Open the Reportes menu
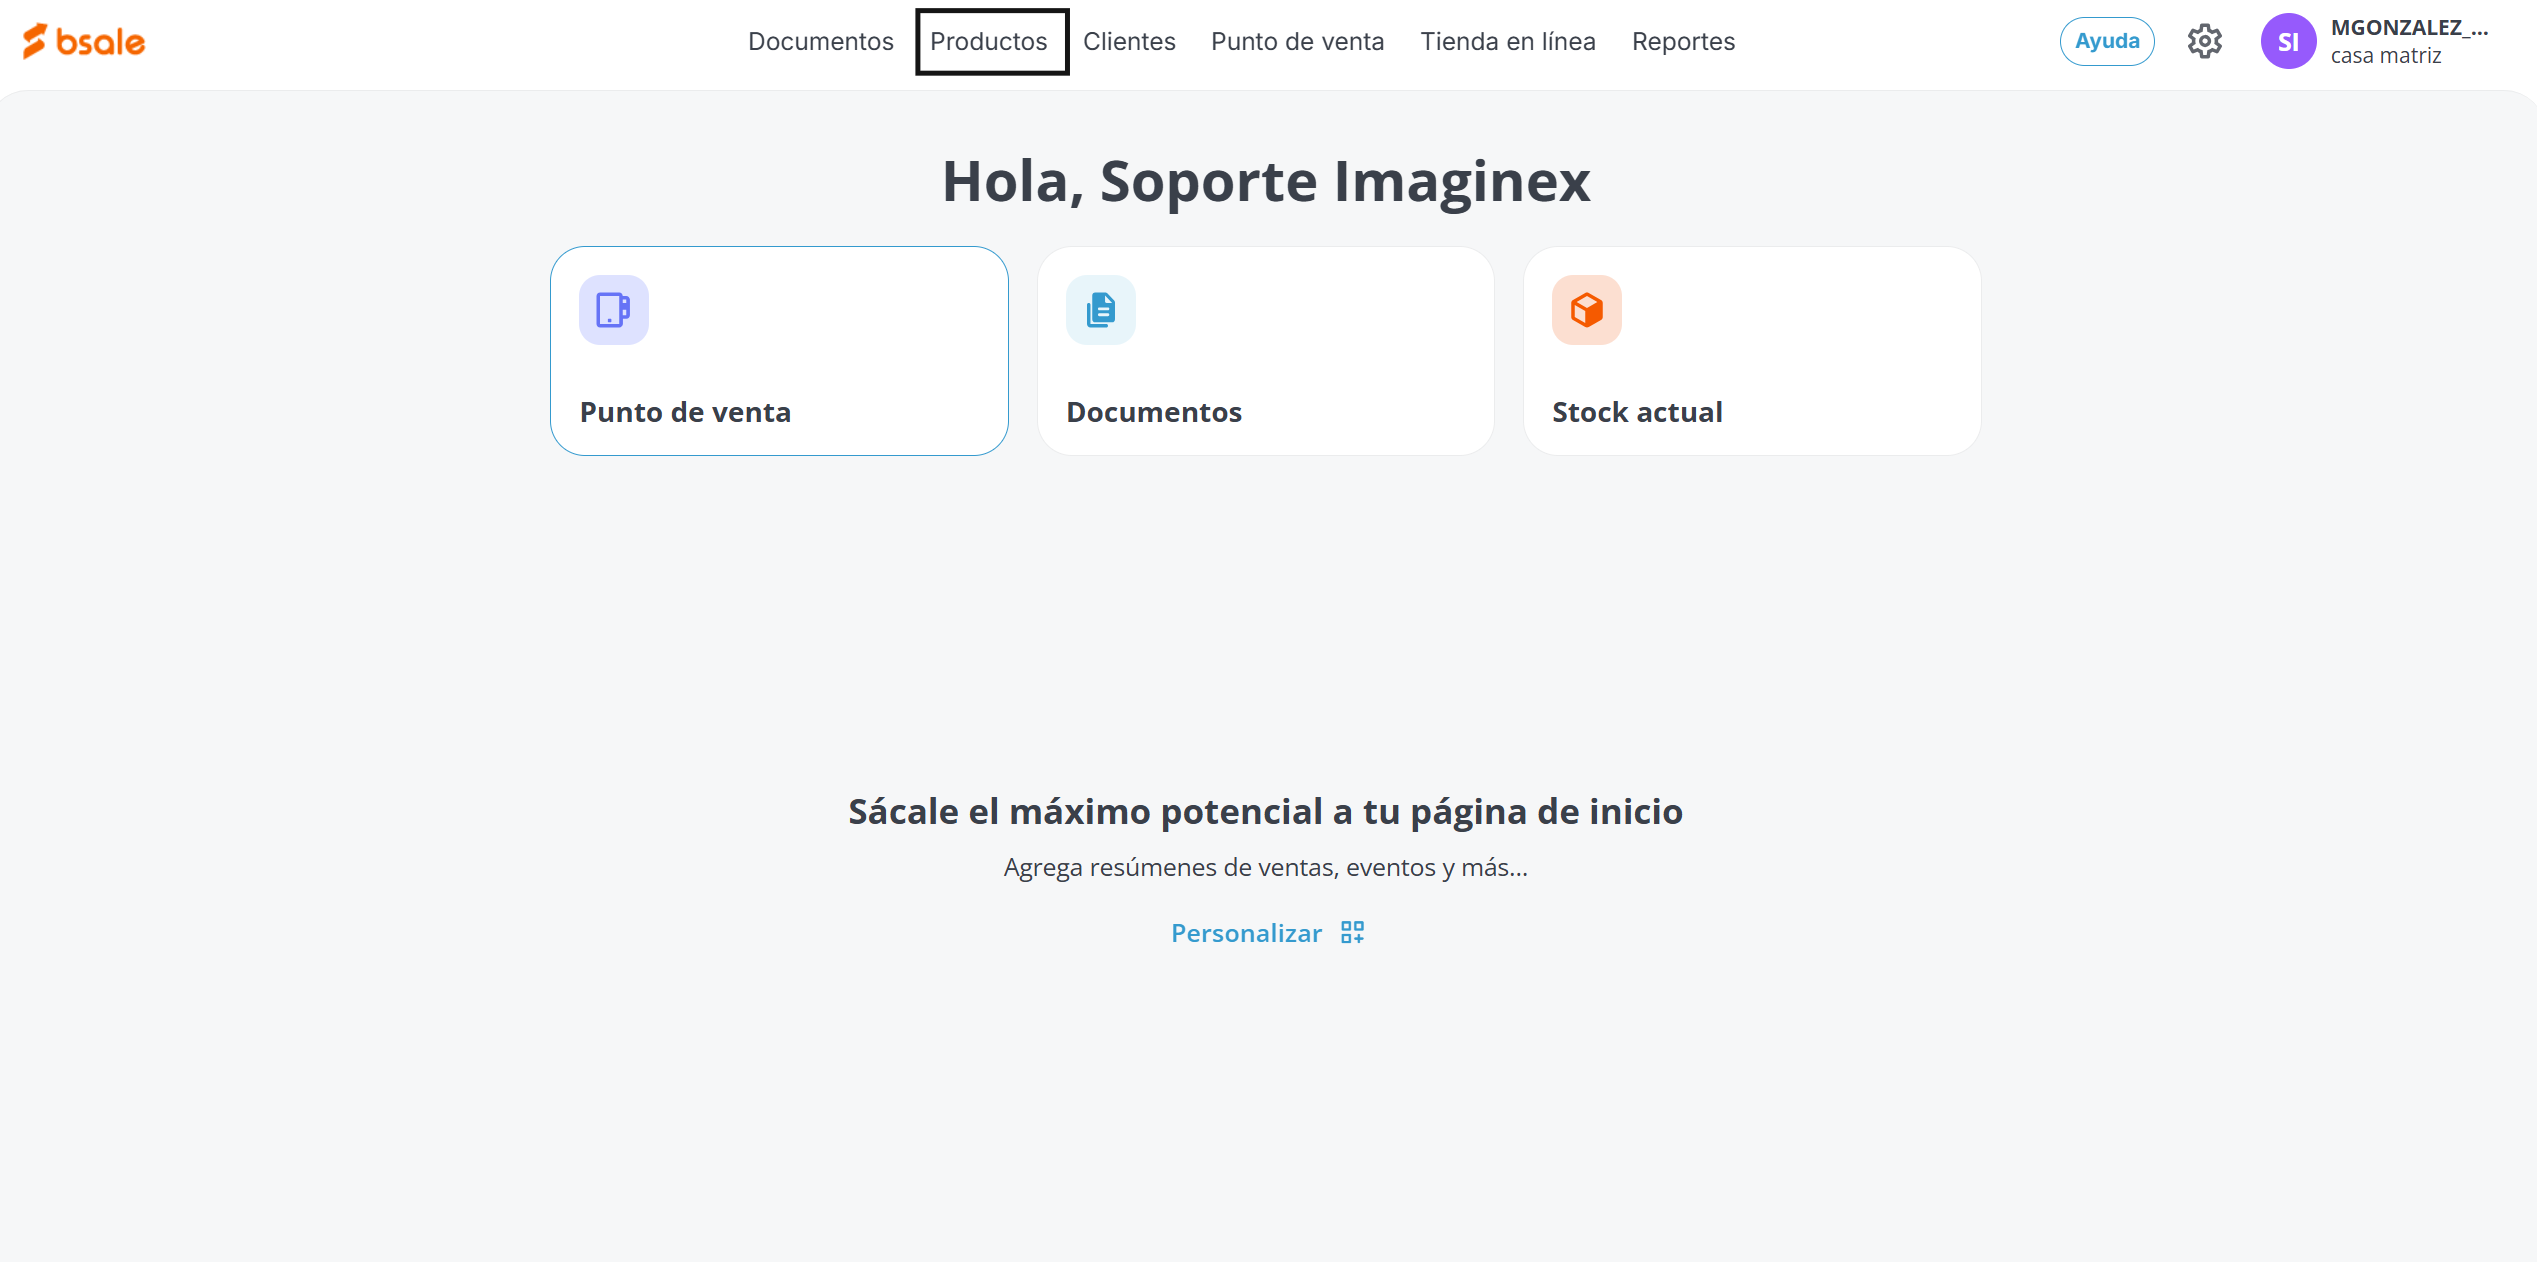This screenshot has height=1262, width=2537. pos(1683,41)
